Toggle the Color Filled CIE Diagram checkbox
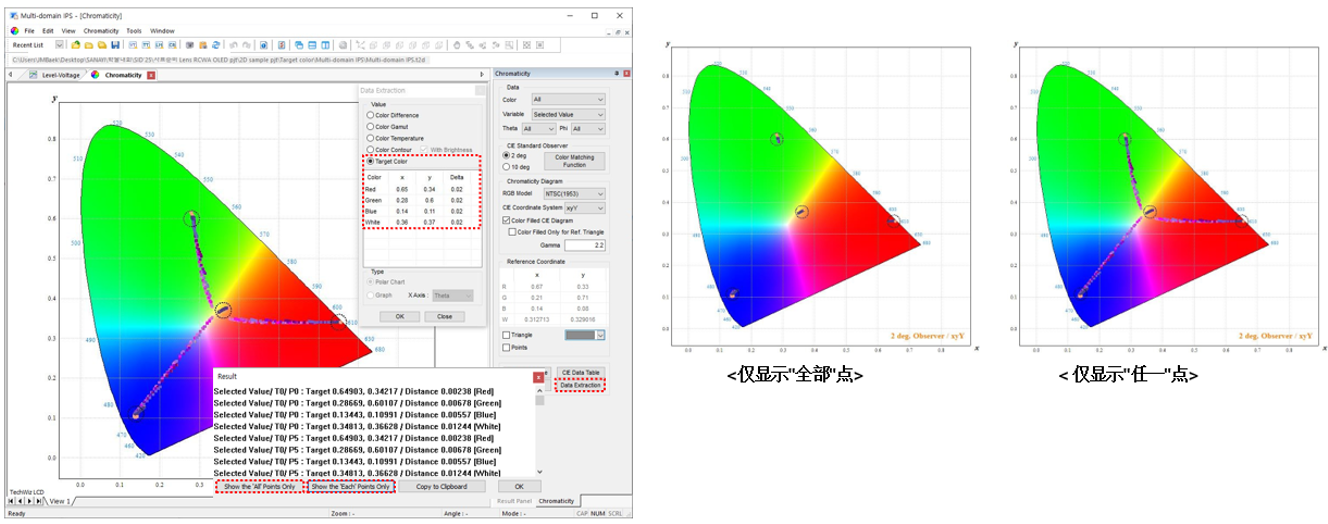 pyautogui.click(x=506, y=219)
